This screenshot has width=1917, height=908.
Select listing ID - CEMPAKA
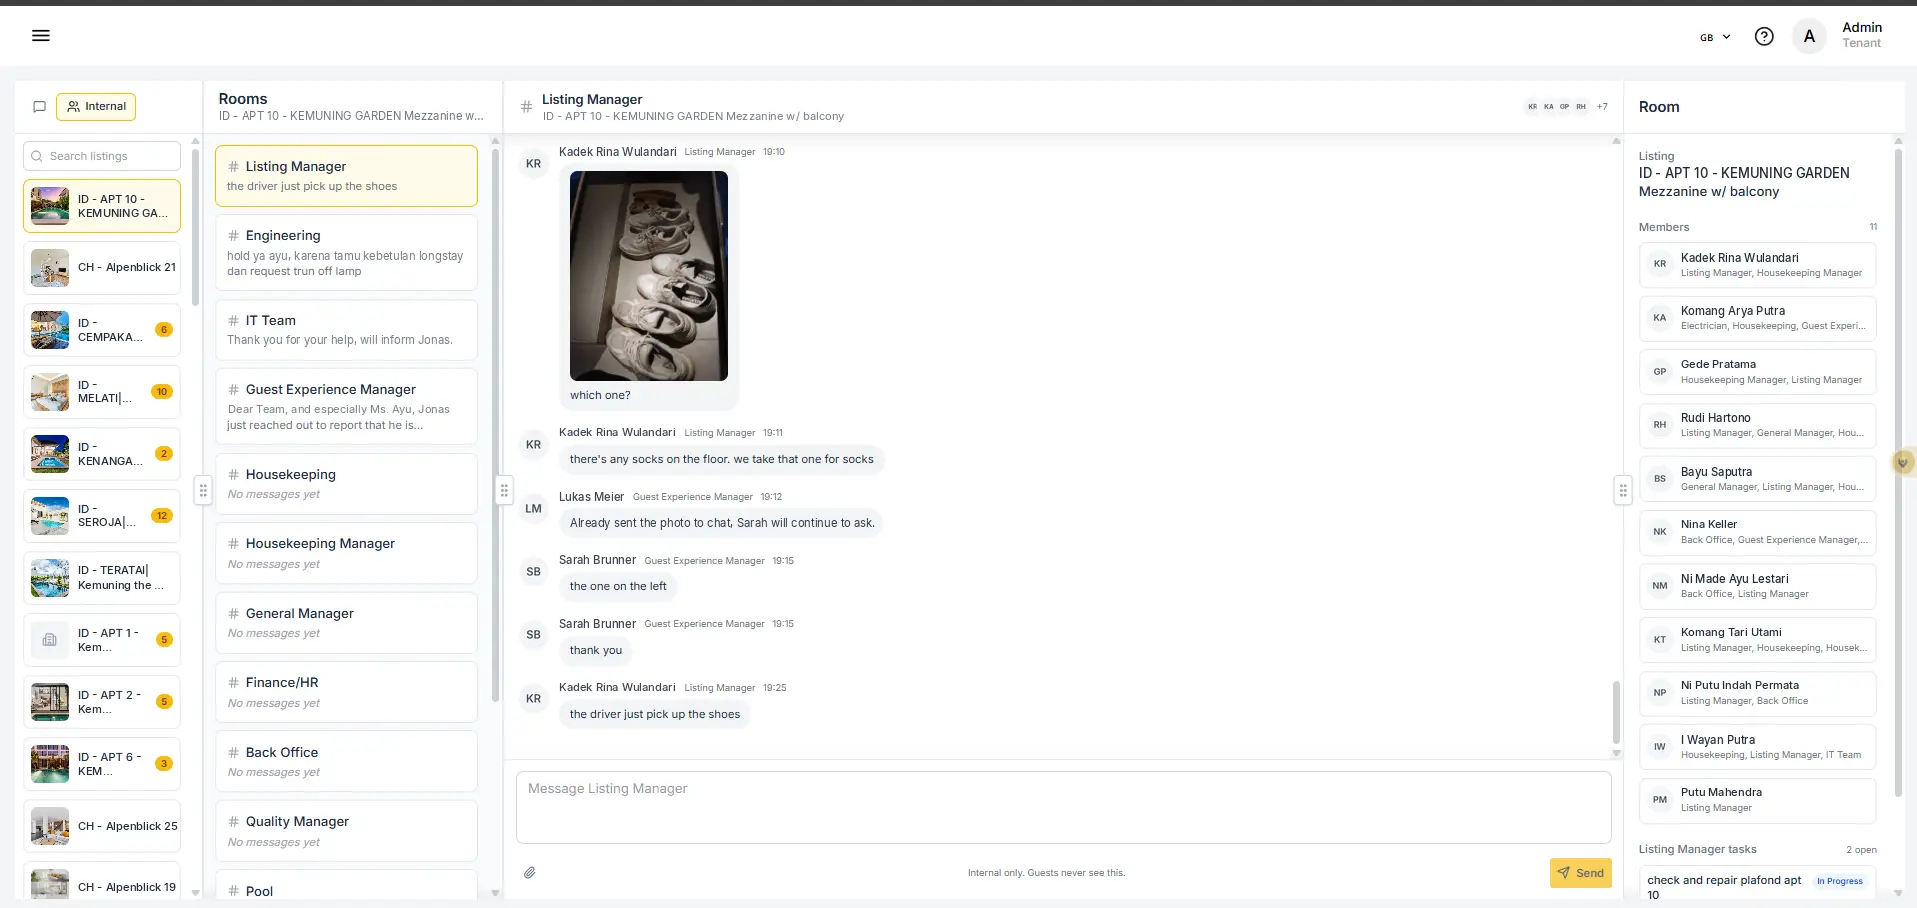pyautogui.click(x=102, y=330)
